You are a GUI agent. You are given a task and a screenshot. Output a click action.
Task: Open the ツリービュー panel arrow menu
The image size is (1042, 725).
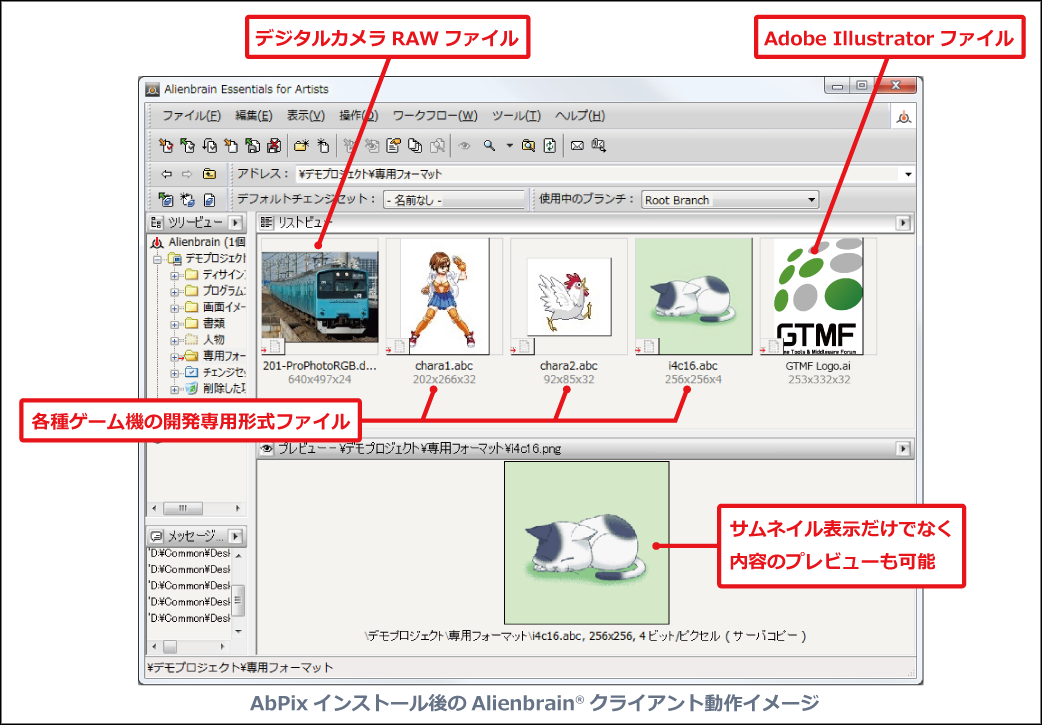click(236, 222)
